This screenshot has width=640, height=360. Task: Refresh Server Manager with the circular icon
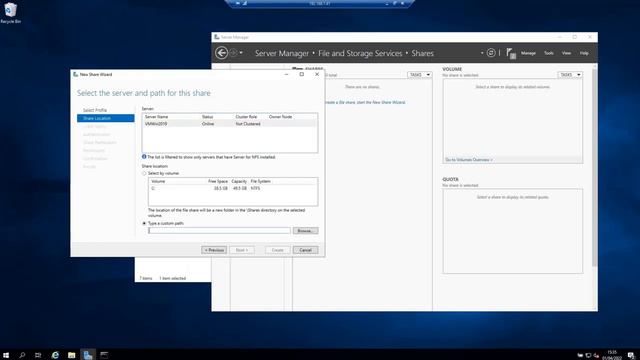click(x=491, y=53)
